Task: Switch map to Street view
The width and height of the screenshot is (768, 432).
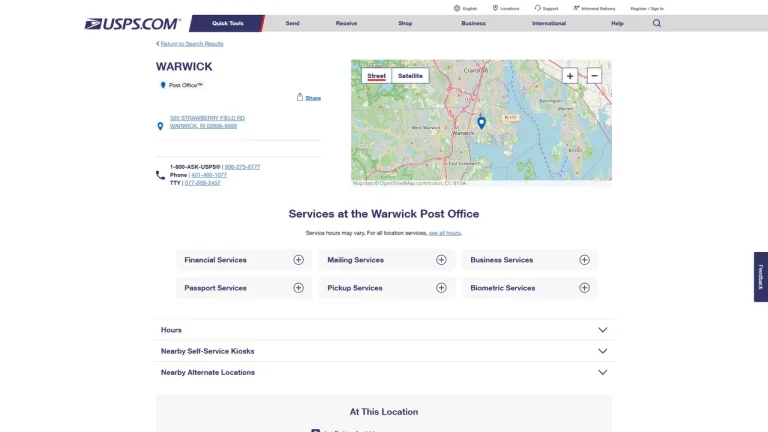Action: (377, 76)
